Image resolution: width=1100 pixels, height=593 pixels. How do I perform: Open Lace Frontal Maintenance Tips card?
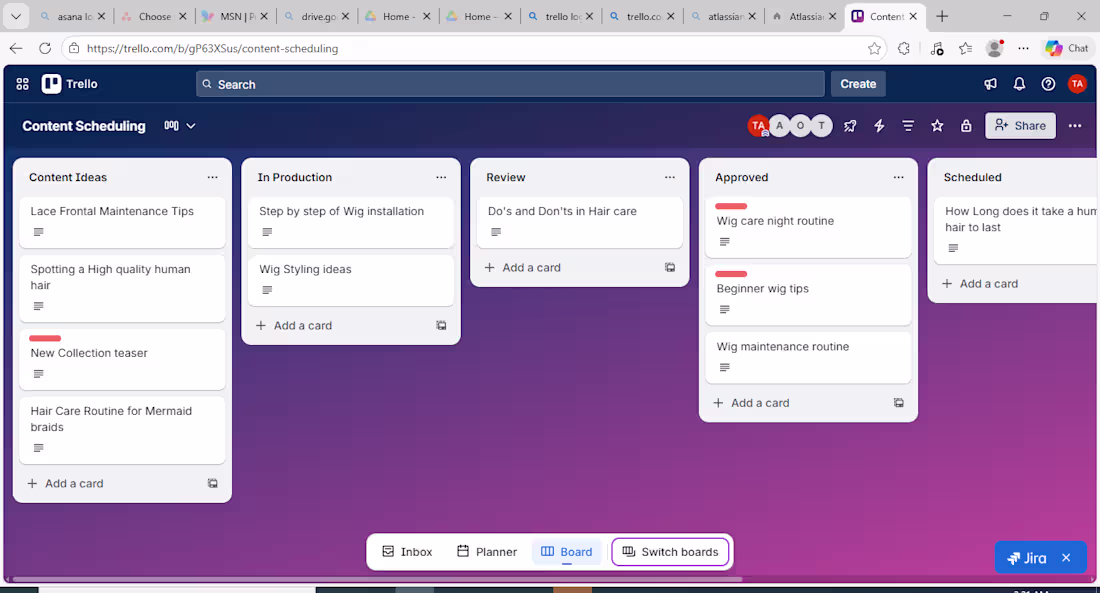(x=122, y=222)
